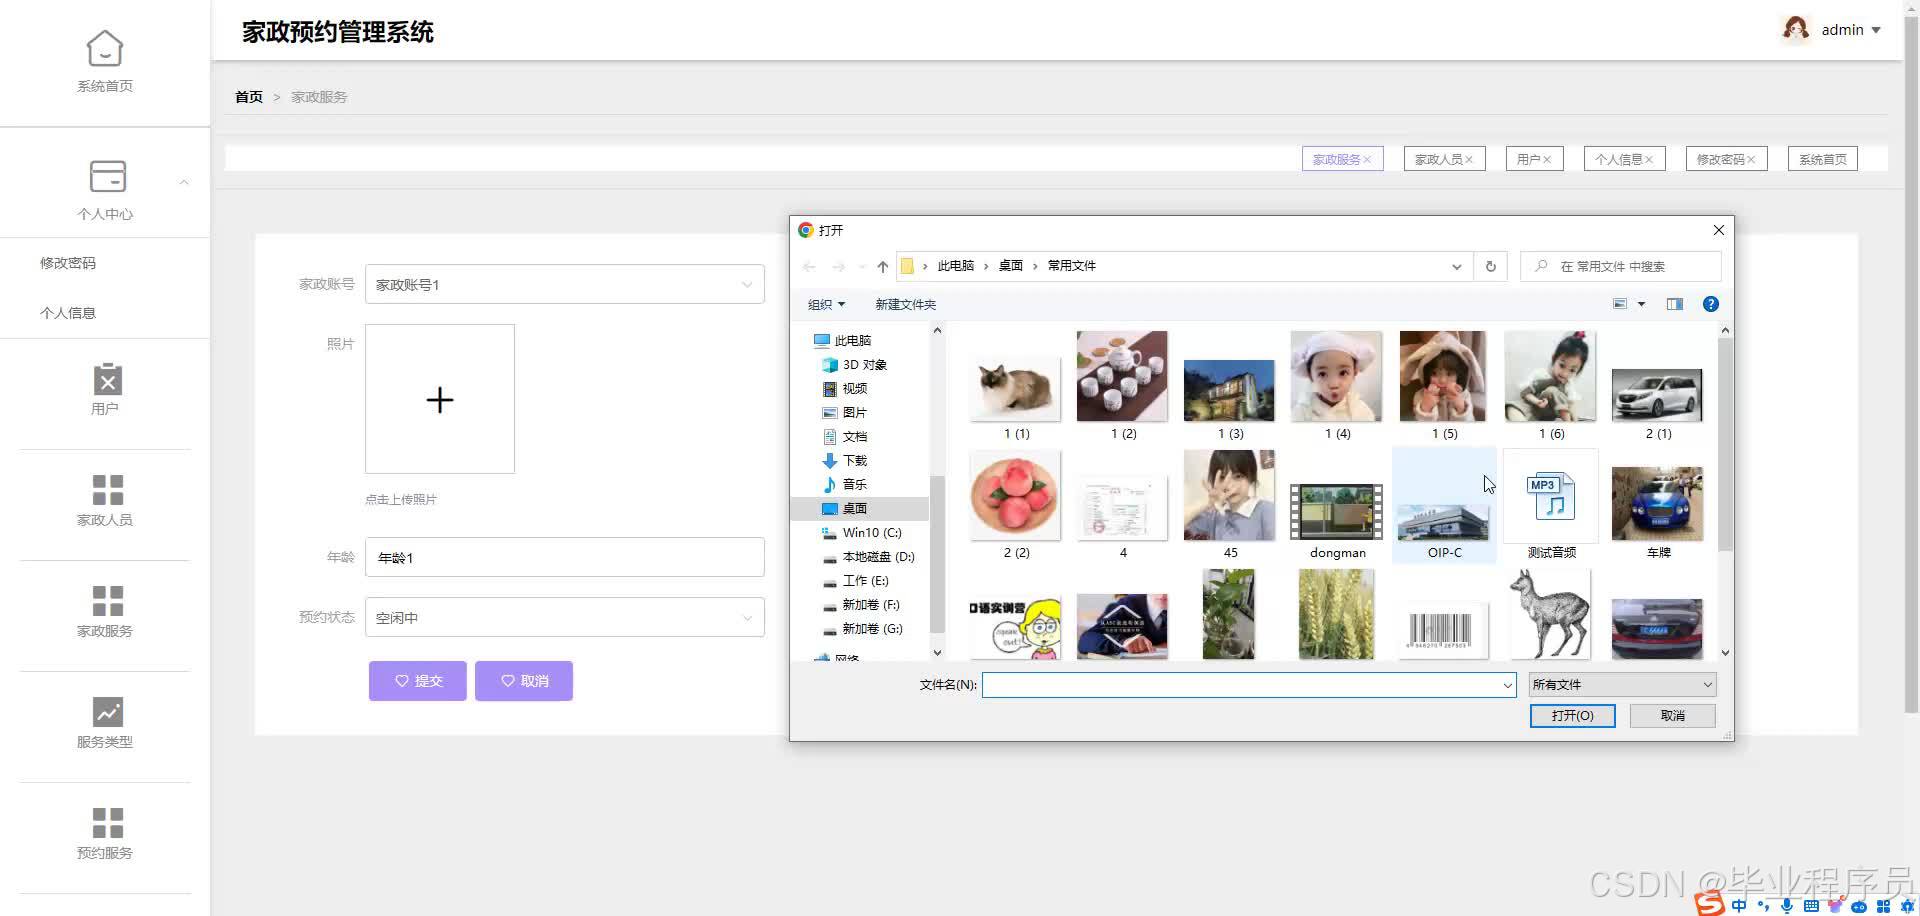
Task: Go to 首页 breadcrumb link
Action: [x=249, y=97]
